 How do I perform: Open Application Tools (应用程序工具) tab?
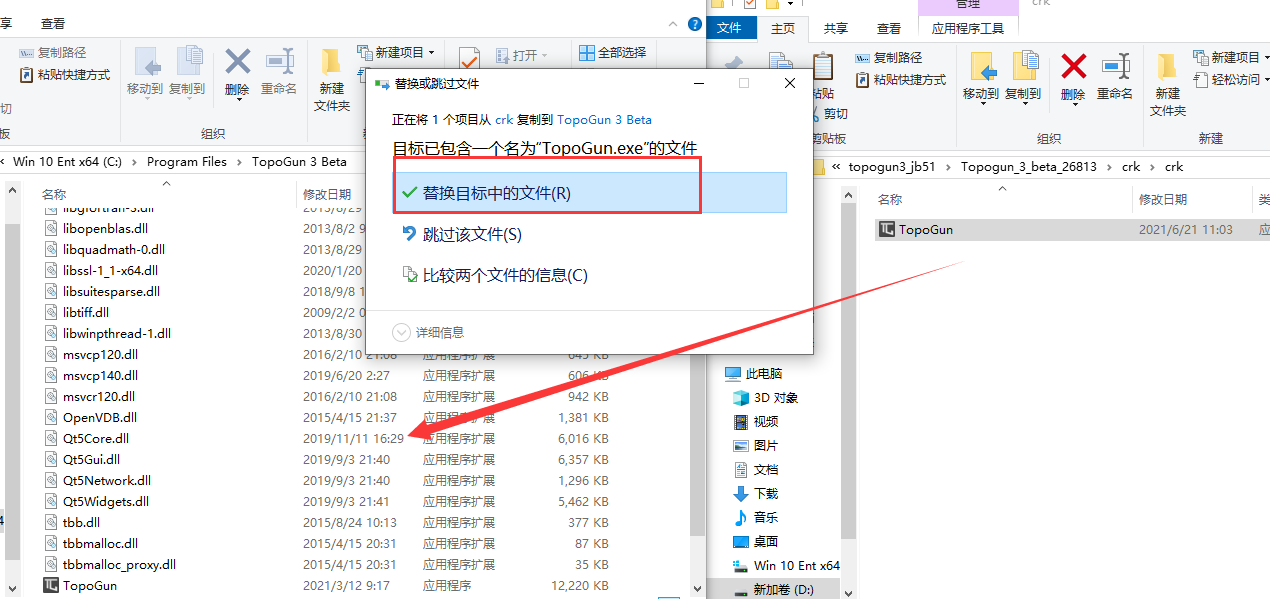click(967, 29)
